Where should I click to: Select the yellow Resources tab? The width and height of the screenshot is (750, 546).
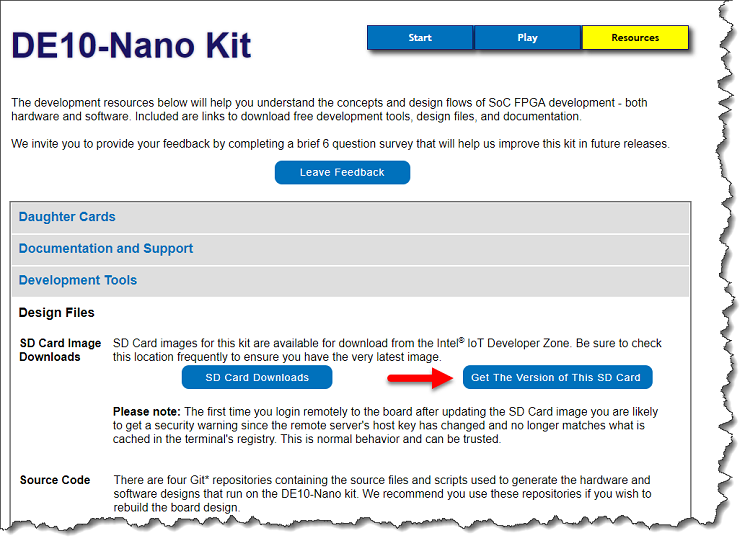tap(635, 38)
